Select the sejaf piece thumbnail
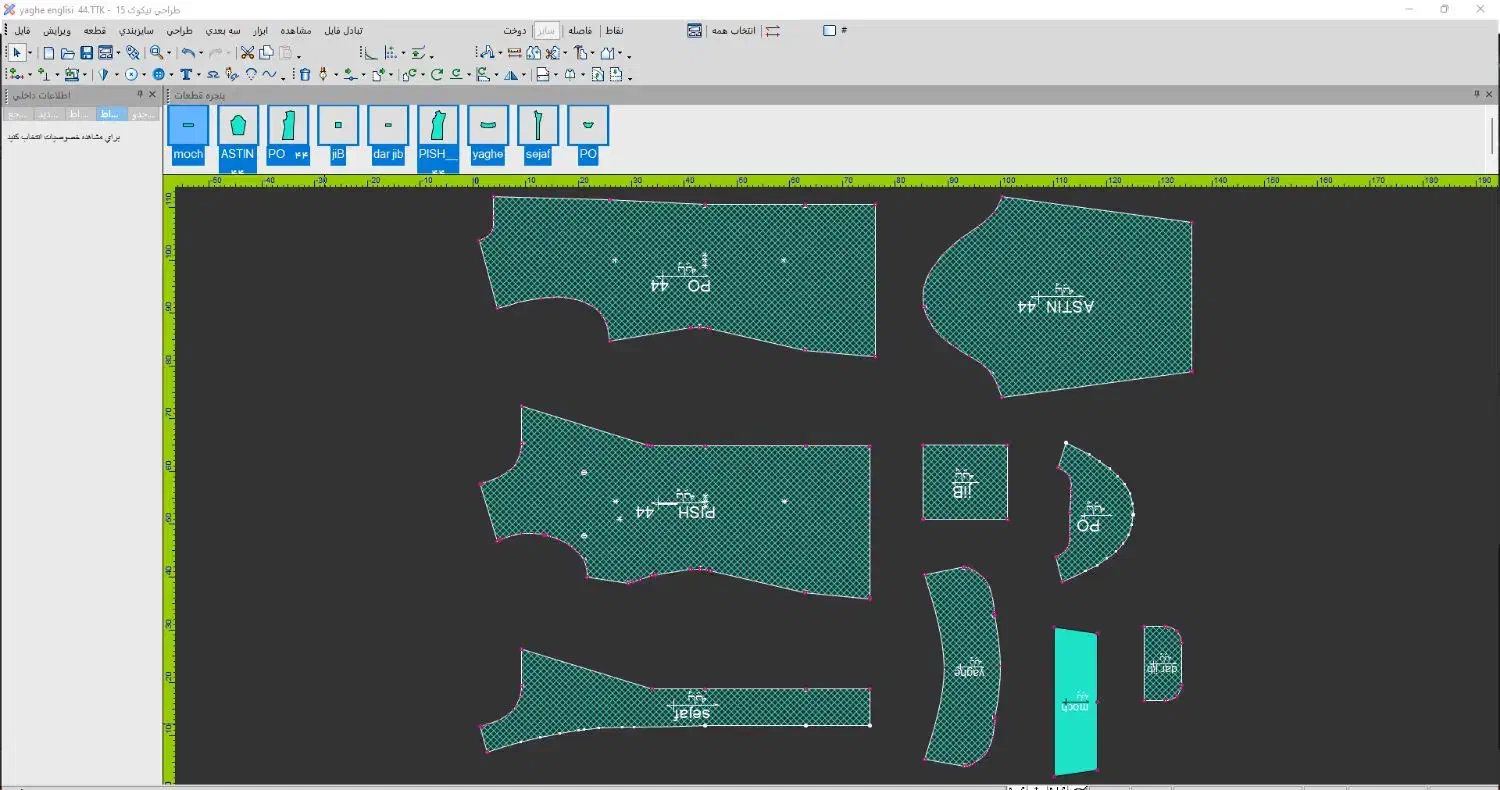 pos(538,126)
